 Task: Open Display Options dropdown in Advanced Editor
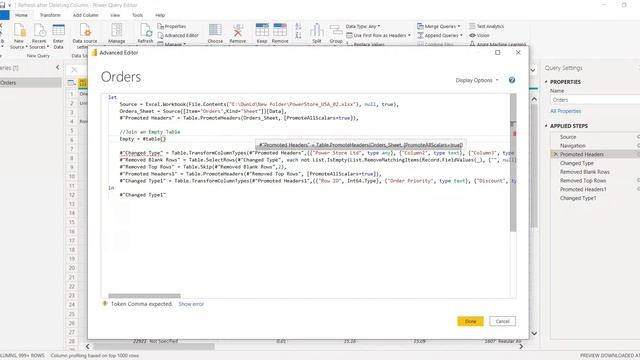pos(477,80)
